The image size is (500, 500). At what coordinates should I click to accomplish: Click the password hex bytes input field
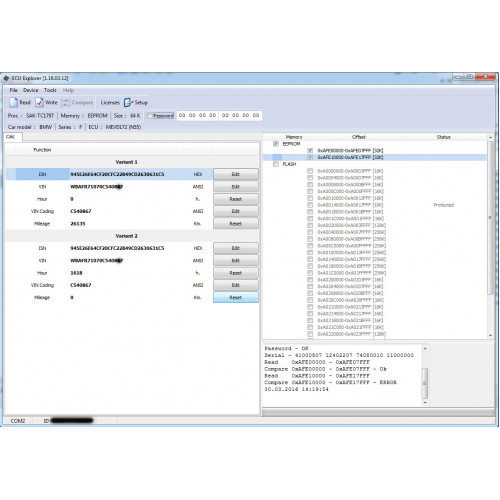219,115
